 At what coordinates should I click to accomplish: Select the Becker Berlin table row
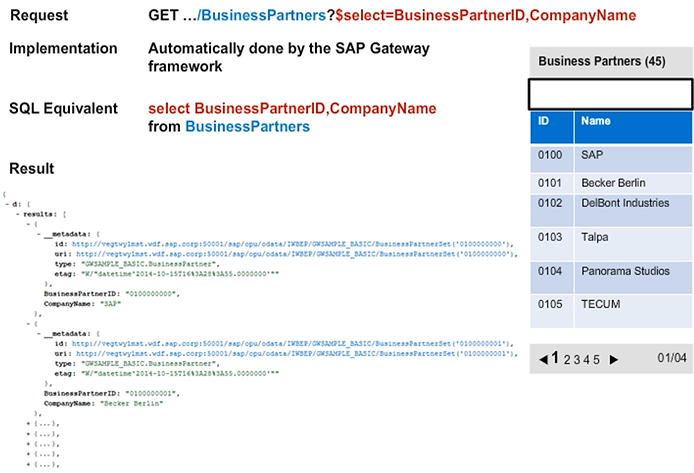tap(611, 183)
